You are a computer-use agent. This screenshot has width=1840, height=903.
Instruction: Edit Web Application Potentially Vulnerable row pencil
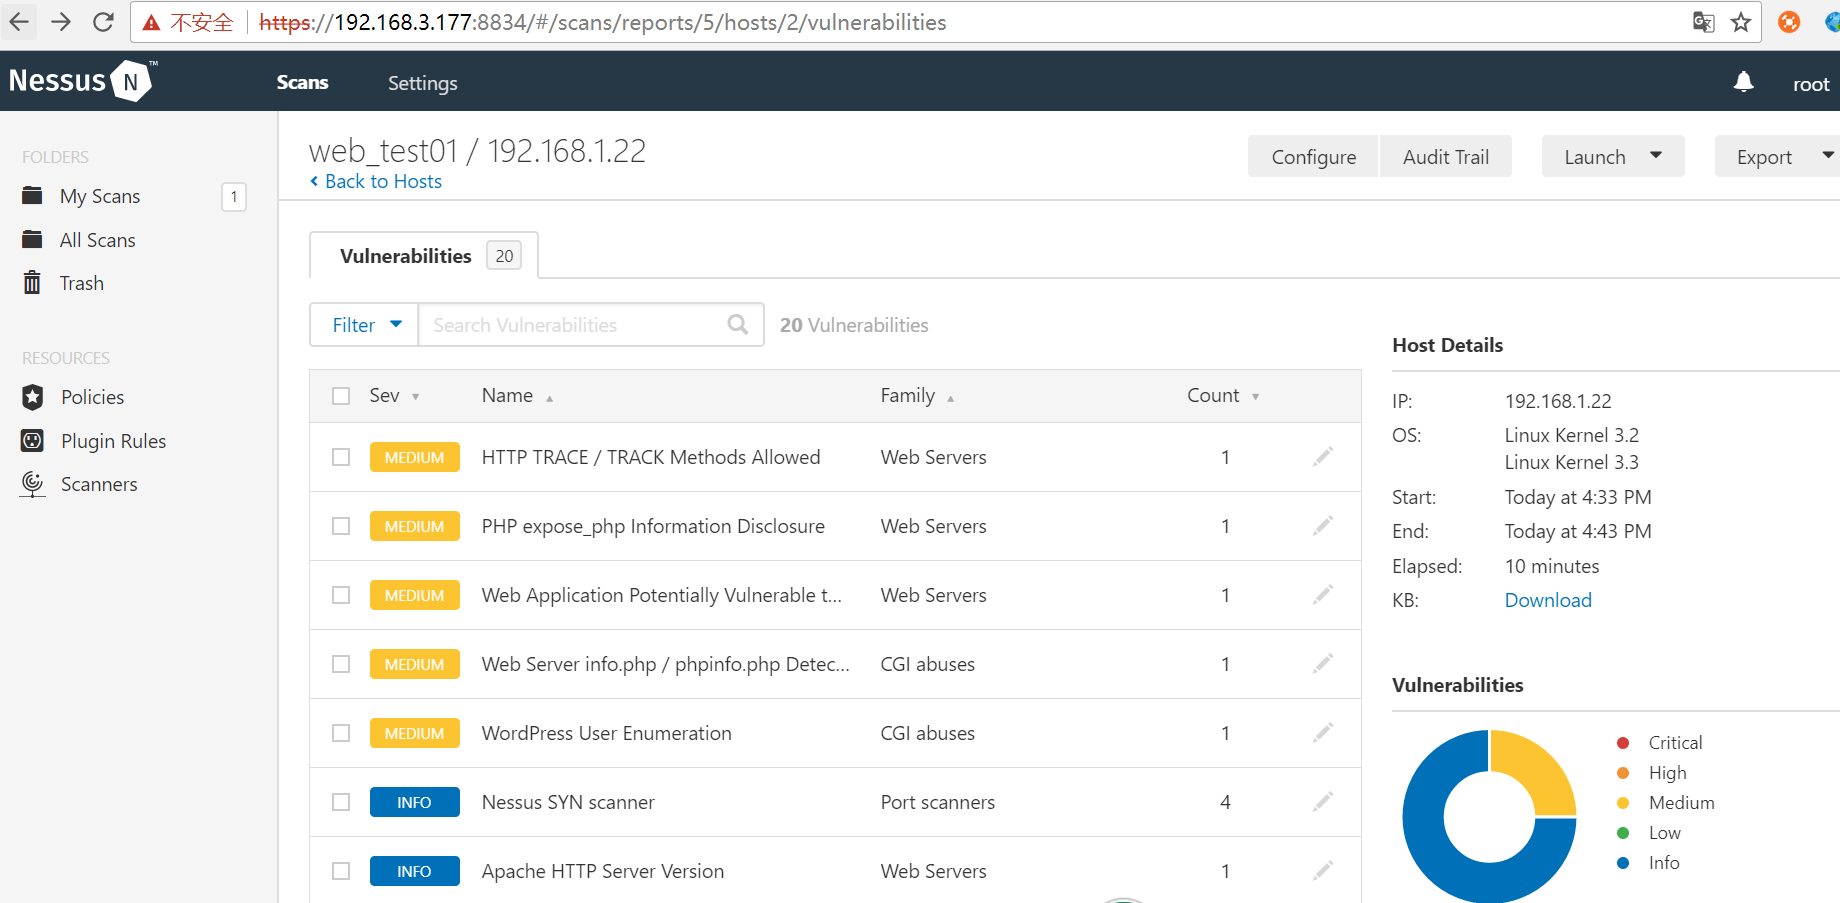tap(1323, 595)
